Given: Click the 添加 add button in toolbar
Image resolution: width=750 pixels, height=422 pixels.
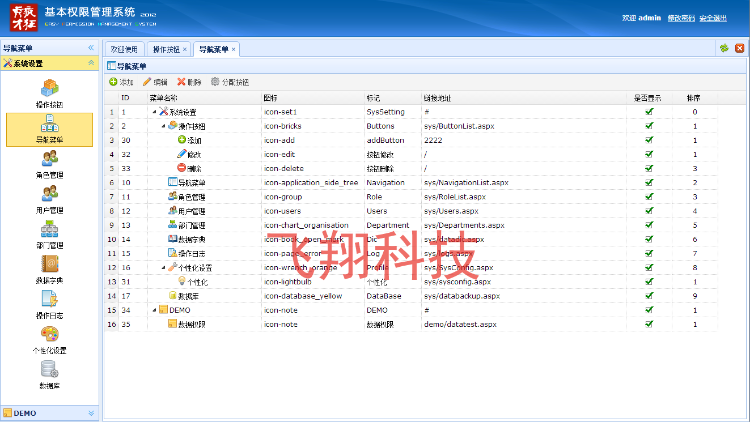Looking at the screenshot, I should click(x=121, y=82).
